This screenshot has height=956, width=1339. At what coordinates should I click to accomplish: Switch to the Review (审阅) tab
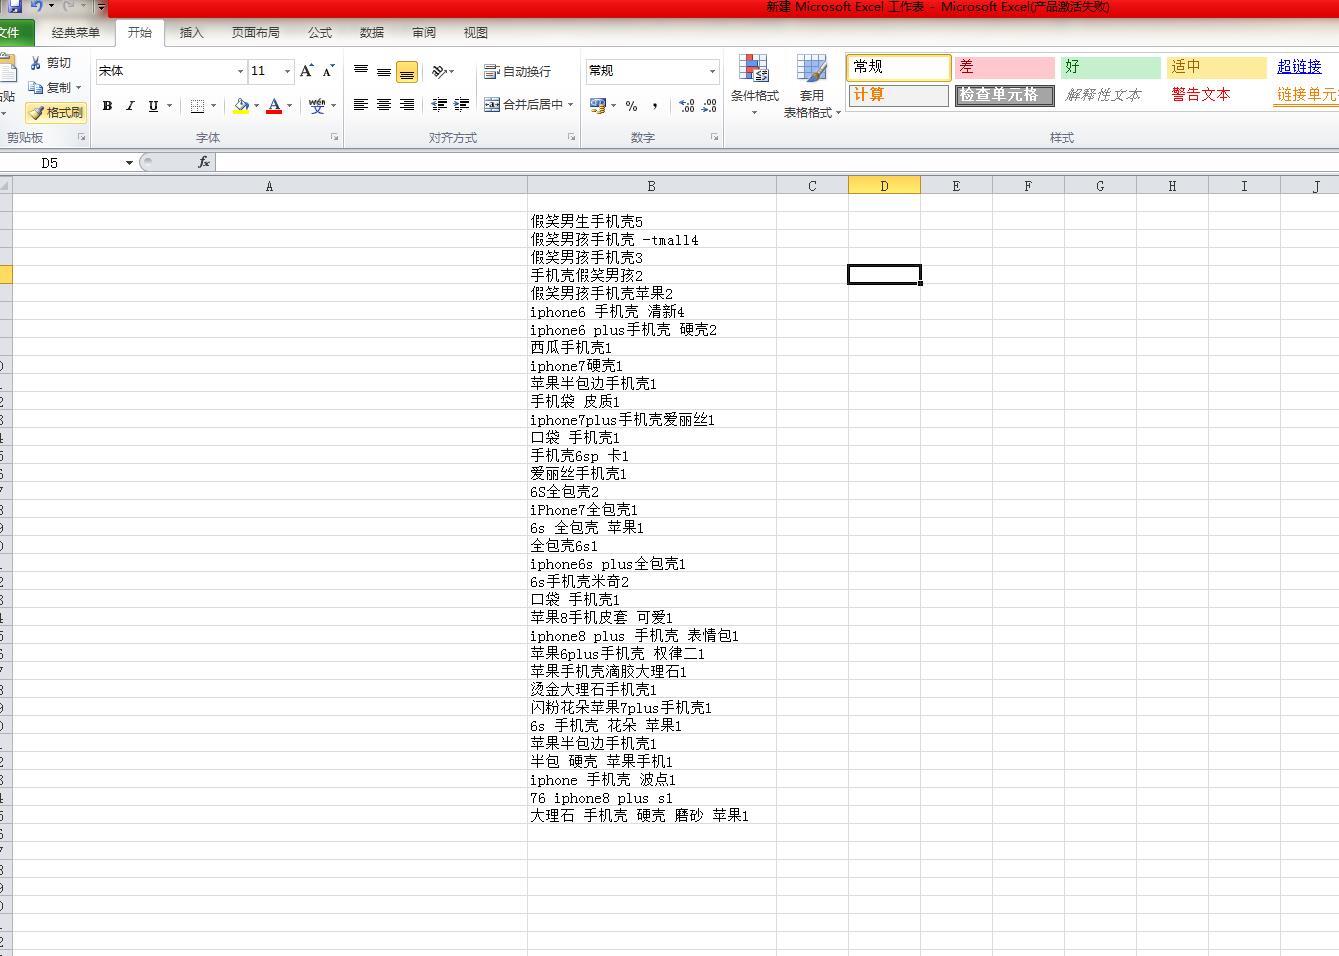[x=424, y=33]
